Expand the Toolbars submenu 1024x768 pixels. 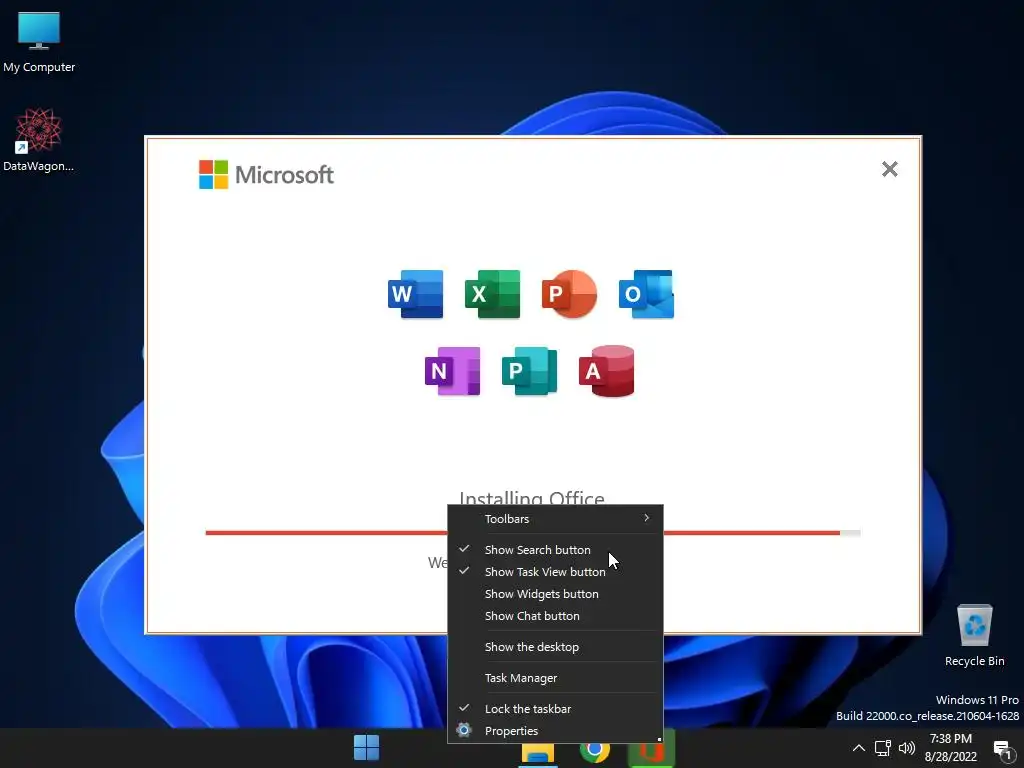click(555, 519)
